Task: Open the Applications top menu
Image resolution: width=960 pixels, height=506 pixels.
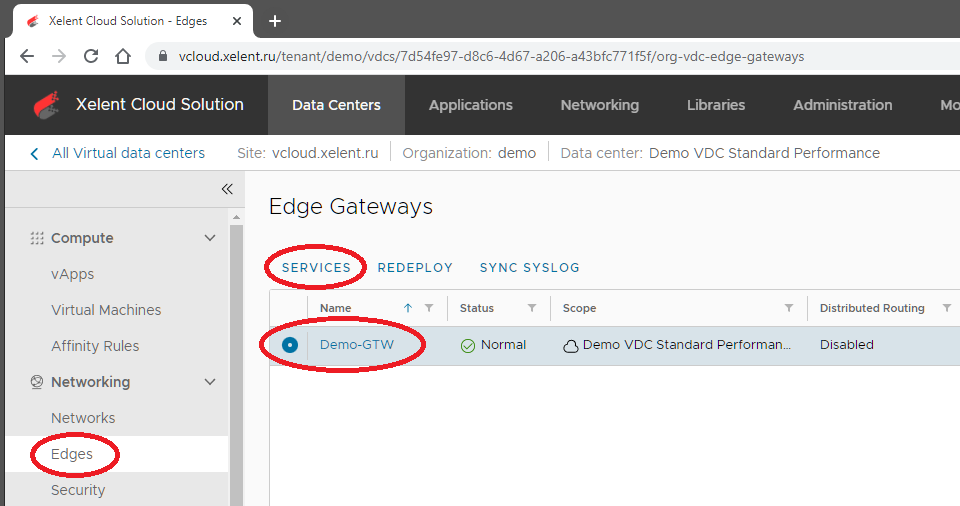Action: [x=471, y=105]
